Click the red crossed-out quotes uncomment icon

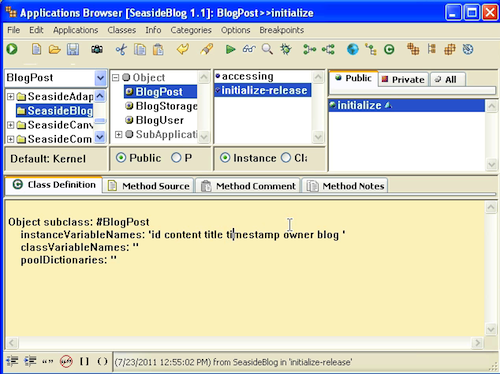66,361
